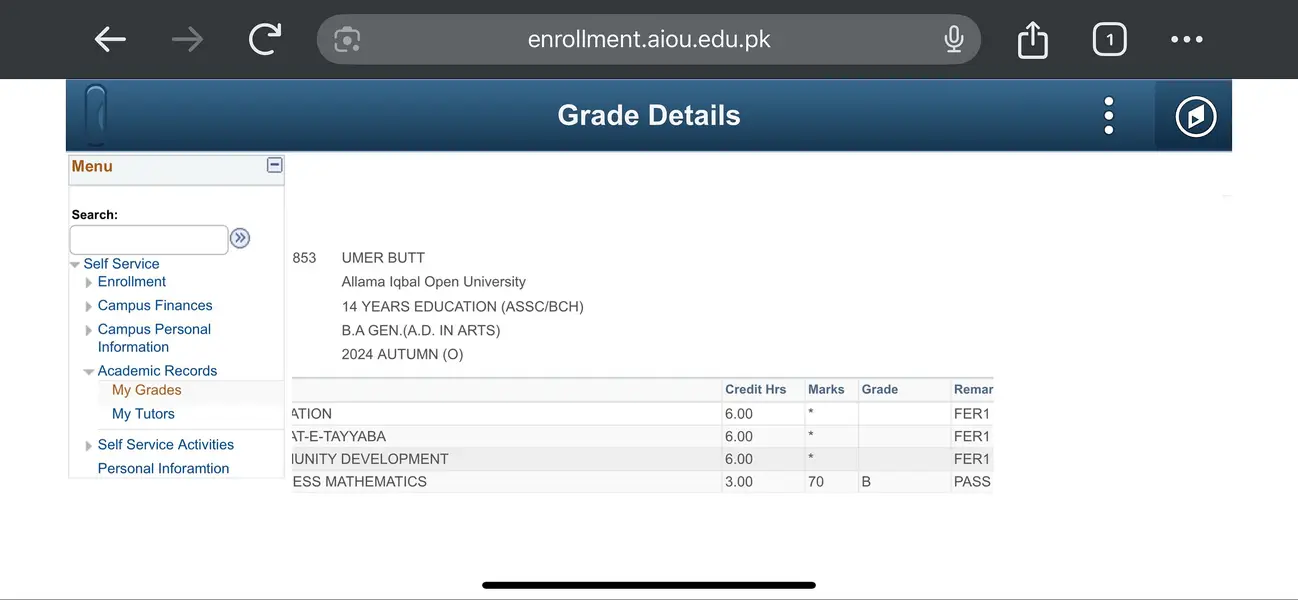Open the Personal Inforamtion link
The image size is (1298, 600).
[x=163, y=468]
